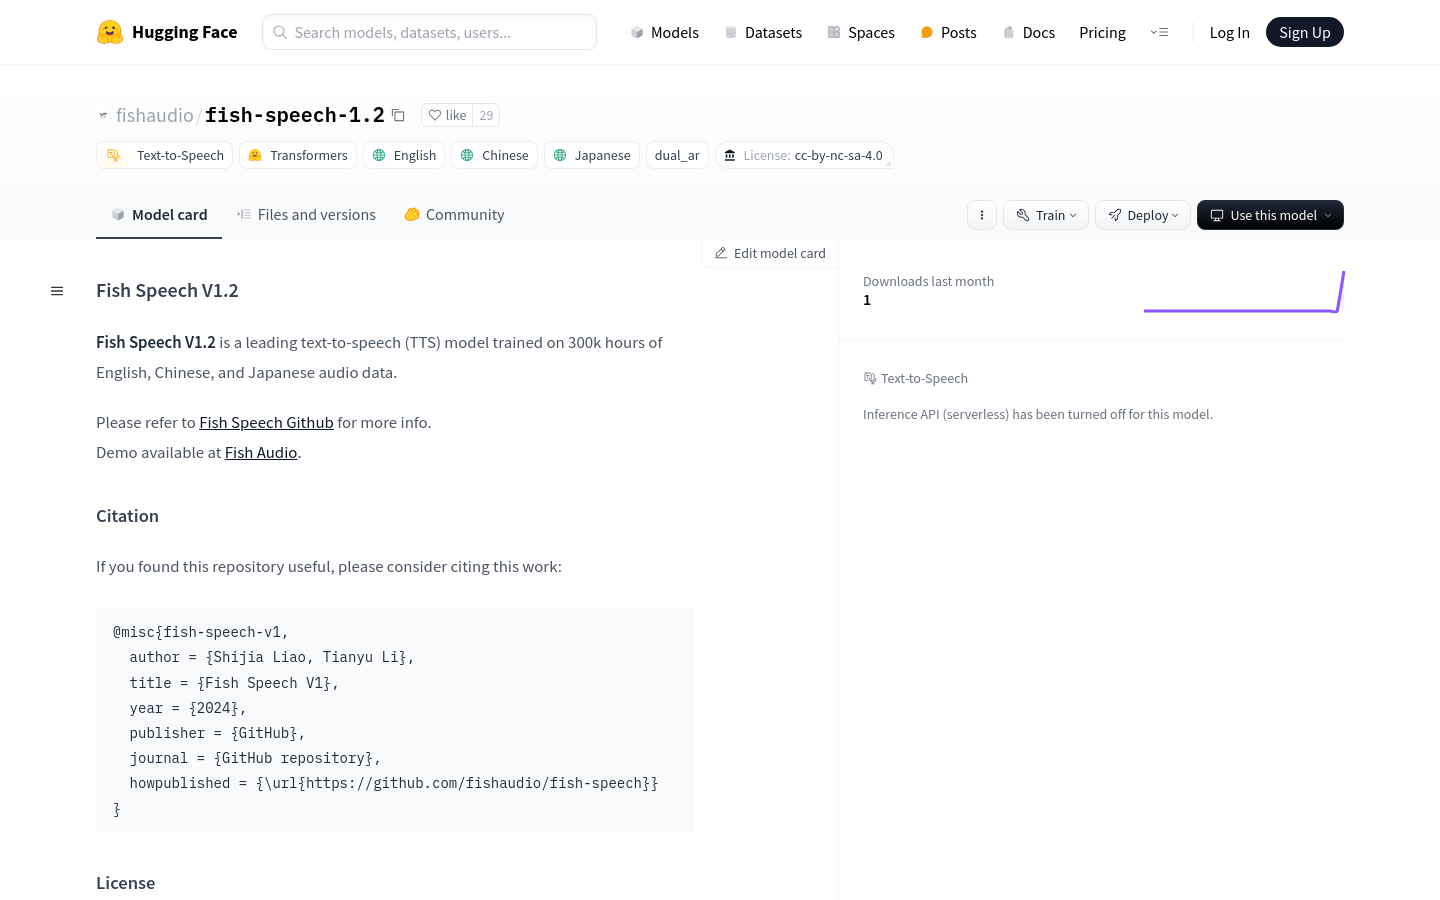Click the Hugging Face logo icon
This screenshot has width=1440, height=900.
pyautogui.click(x=110, y=32)
